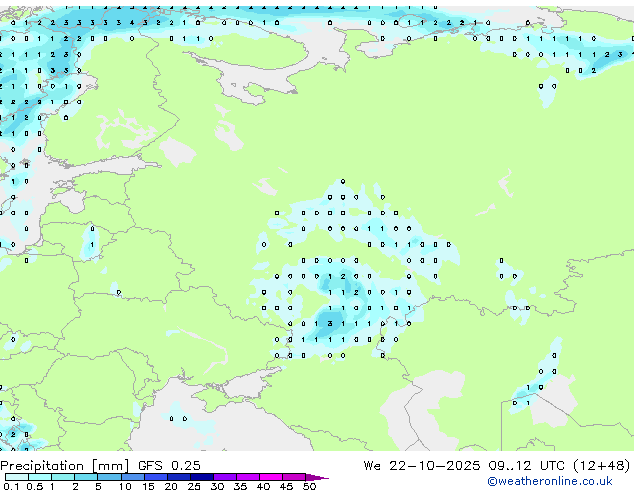Image resolution: width=634 pixels, height=490 pixels.
Task: Click the 25–30 mm dark navy legend swatch
Action: 201,477
